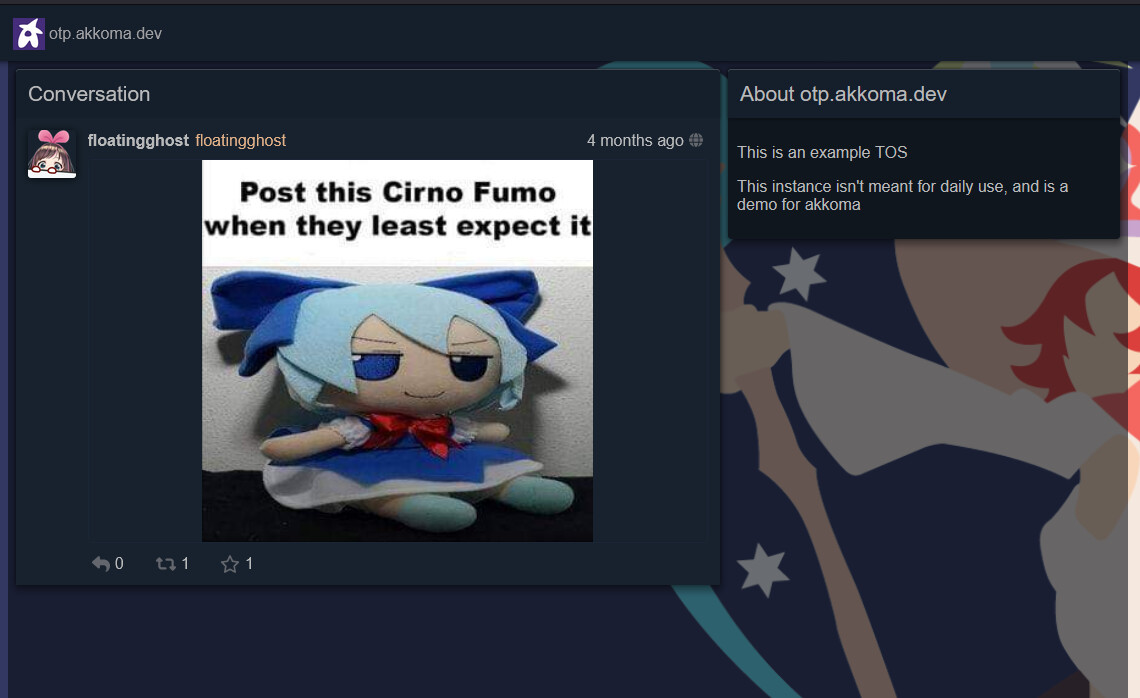Open the '4 months ago' timestamp link
This screenshot has width=1140, height=698.
[635, 140]
